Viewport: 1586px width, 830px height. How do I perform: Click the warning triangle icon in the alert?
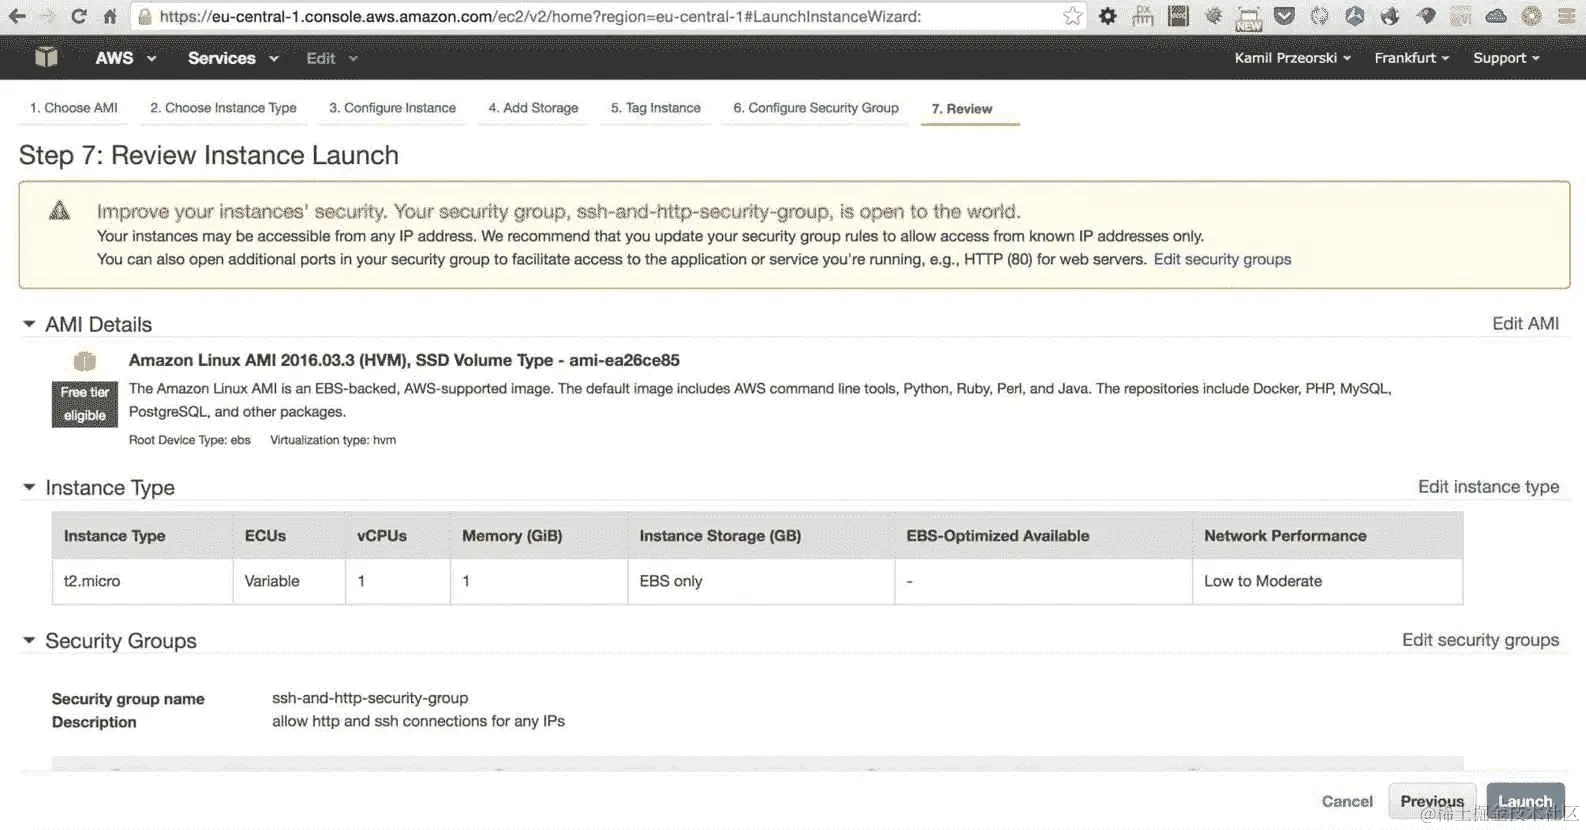(60, 210)
